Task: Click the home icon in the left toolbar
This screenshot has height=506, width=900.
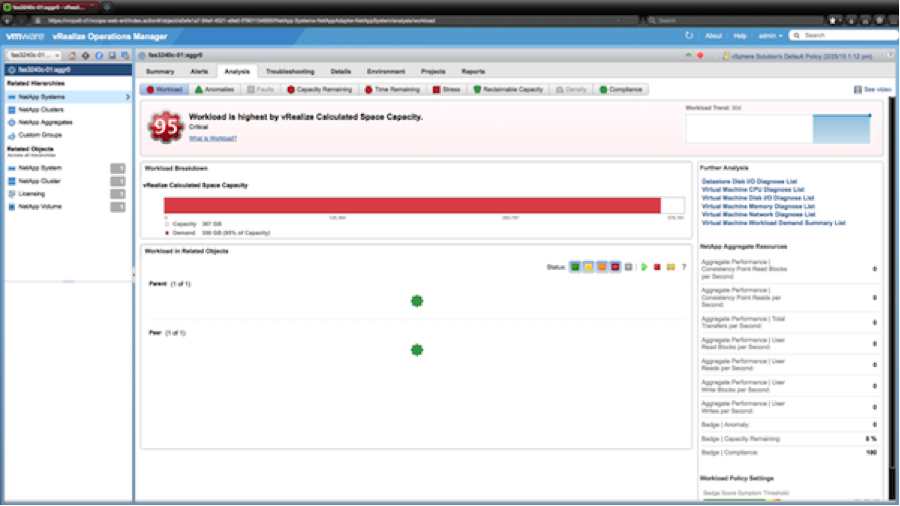Action: 72,56
